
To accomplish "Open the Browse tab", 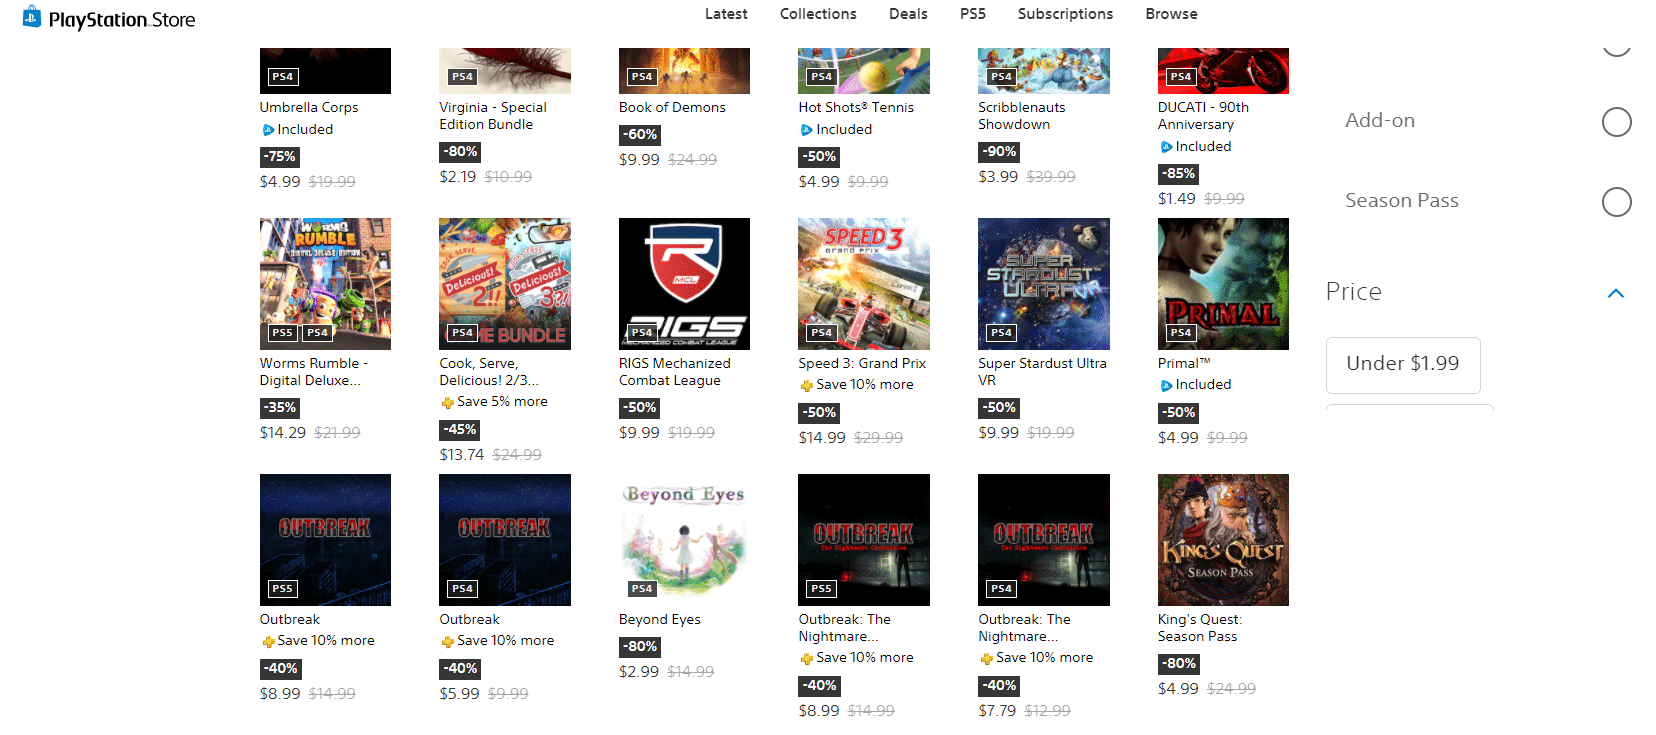I will (1171, 14).
